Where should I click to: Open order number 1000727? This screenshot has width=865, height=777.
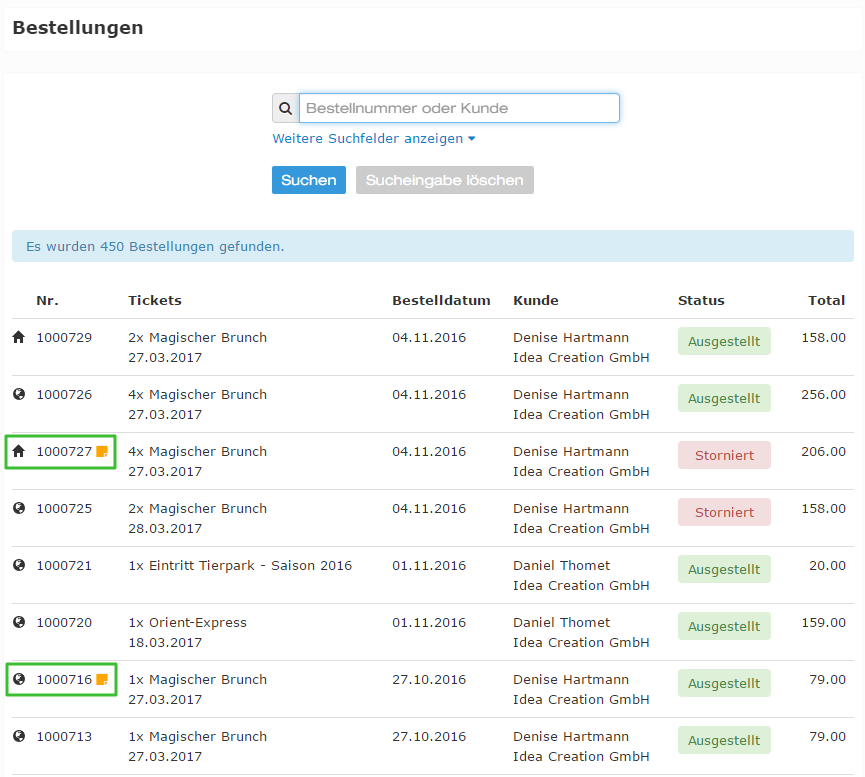64,451
